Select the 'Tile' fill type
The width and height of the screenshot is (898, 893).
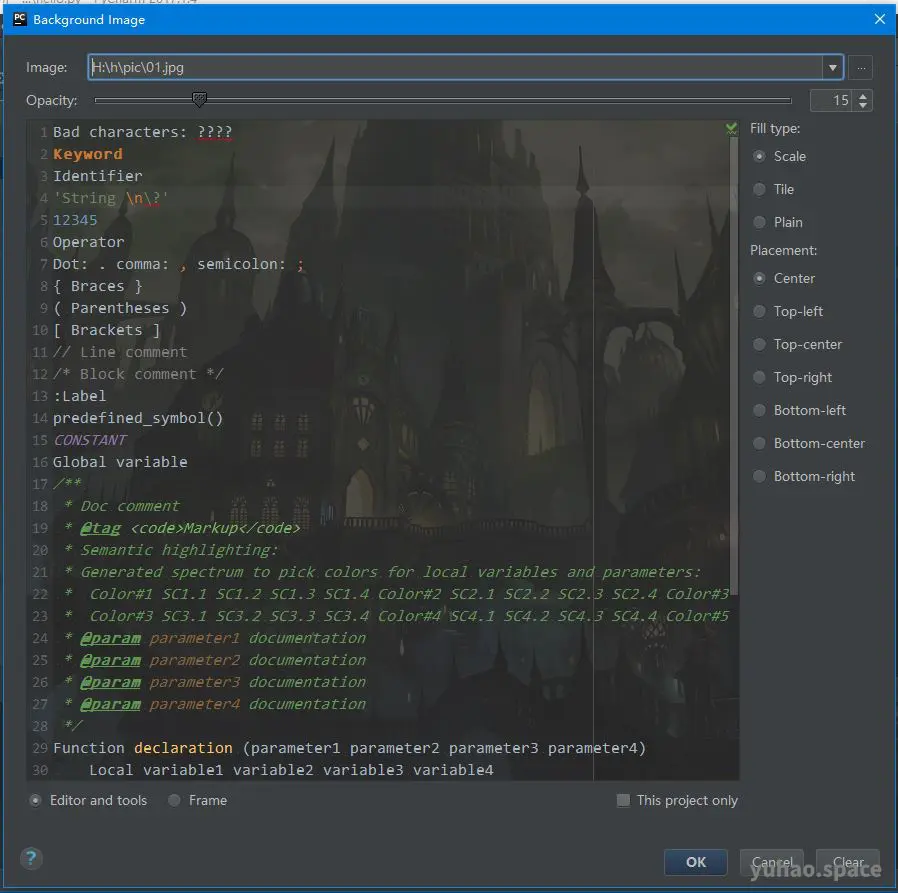760,189
